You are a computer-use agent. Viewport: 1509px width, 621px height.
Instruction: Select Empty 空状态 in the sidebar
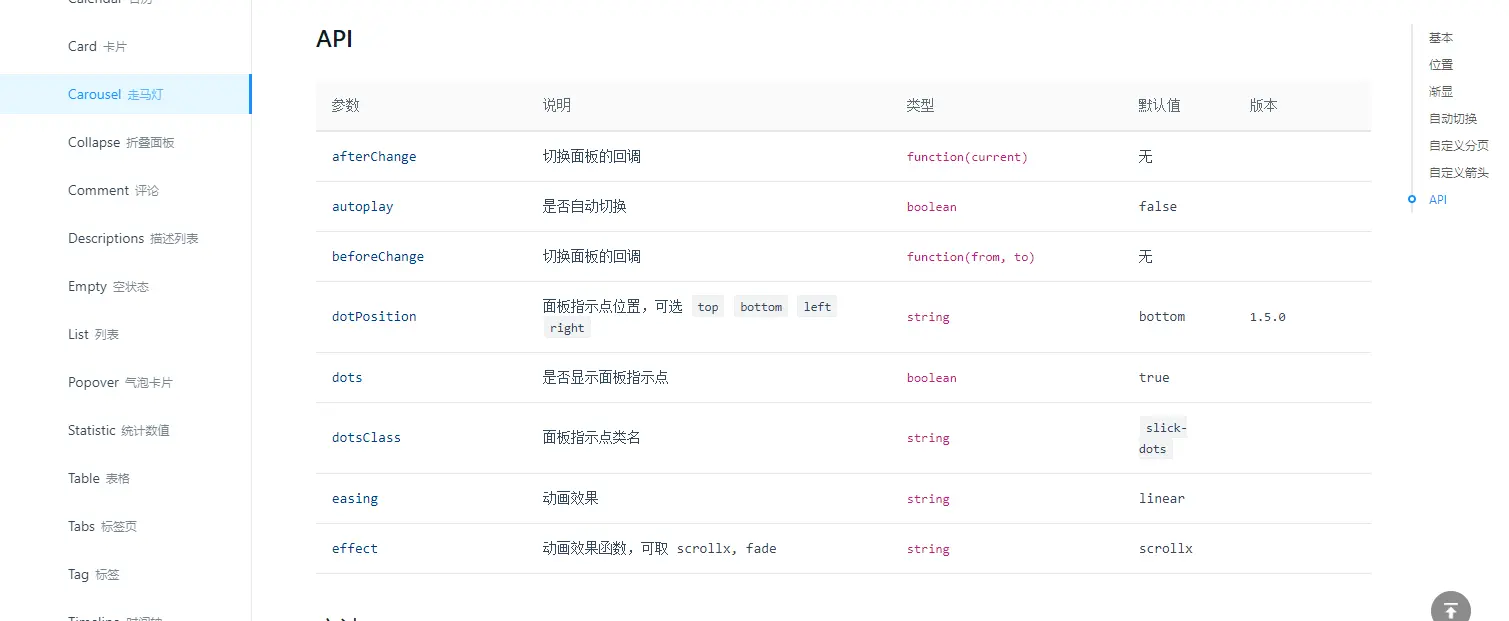click(108, 286)
